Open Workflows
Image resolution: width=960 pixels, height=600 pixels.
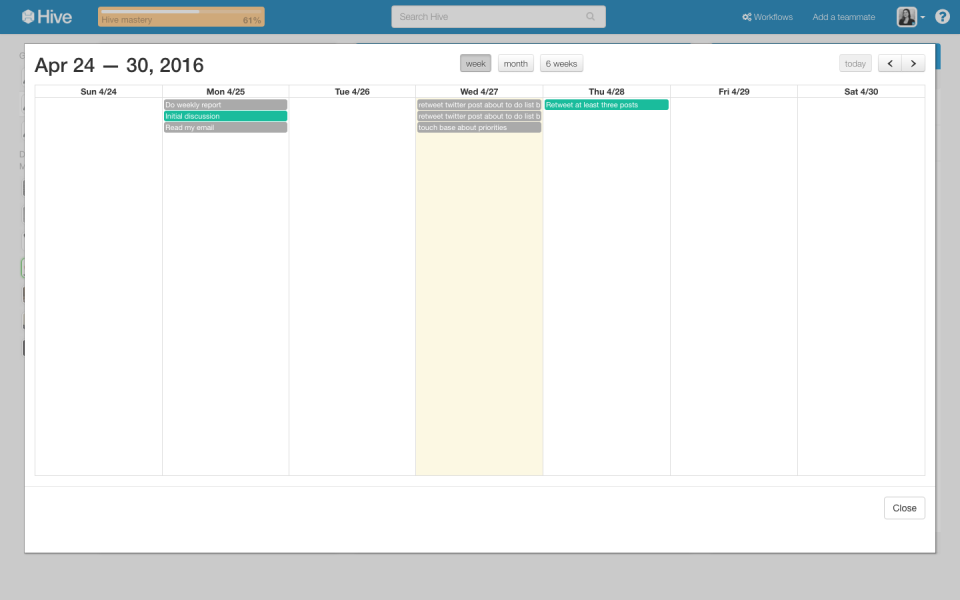(x=767, y=17)
